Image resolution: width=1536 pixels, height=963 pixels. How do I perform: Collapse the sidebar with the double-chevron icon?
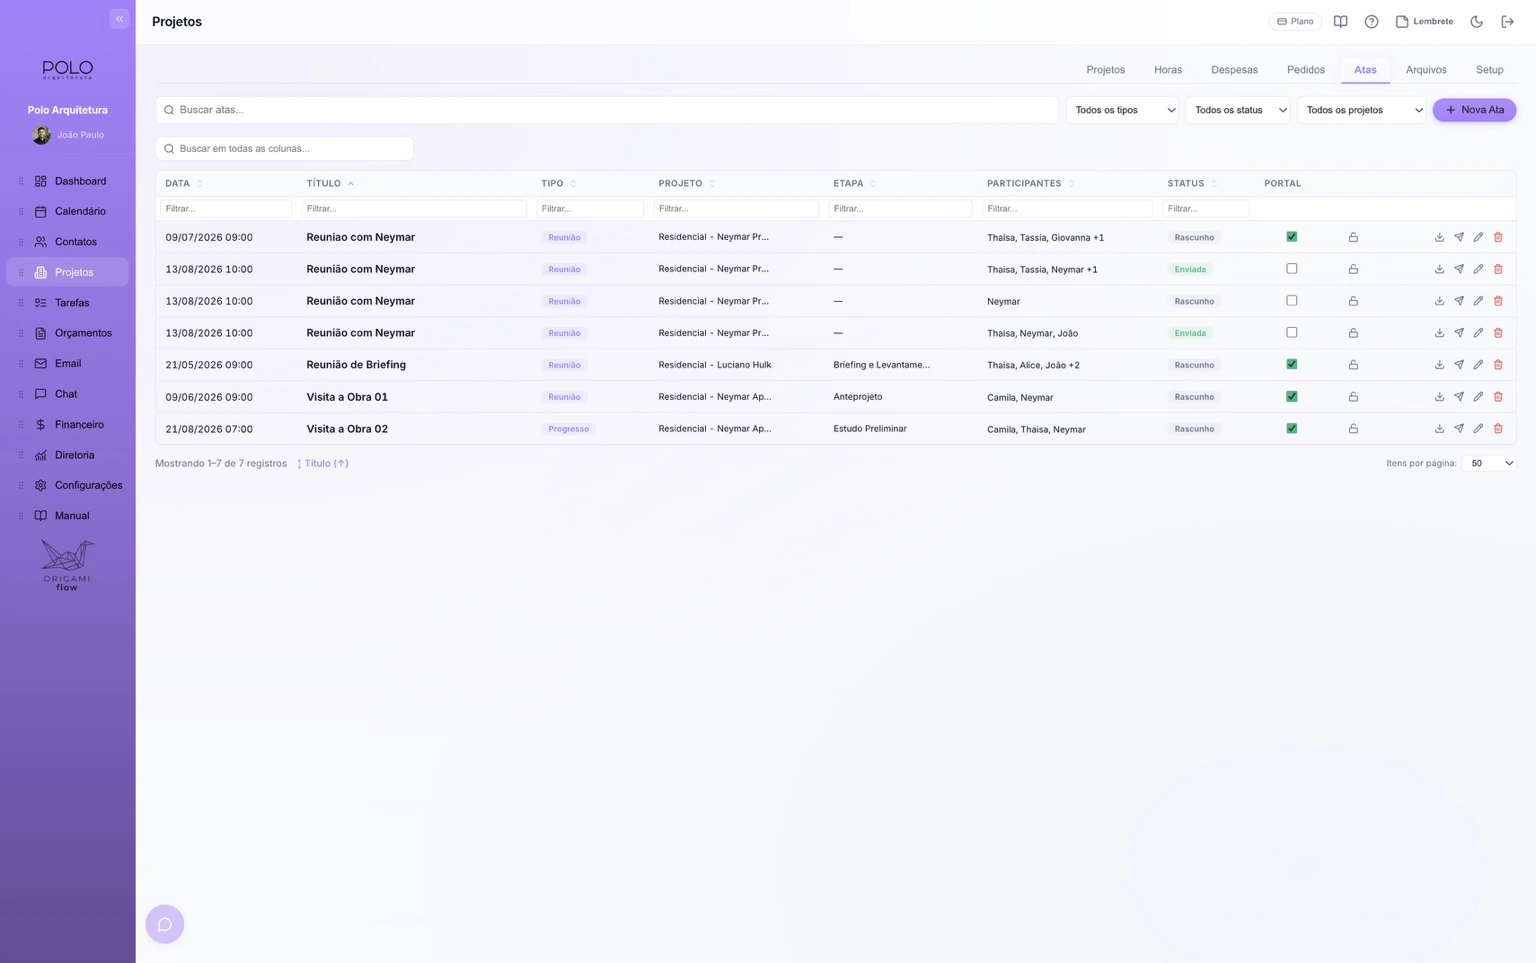pyautogui.click(x=119, y=18)
